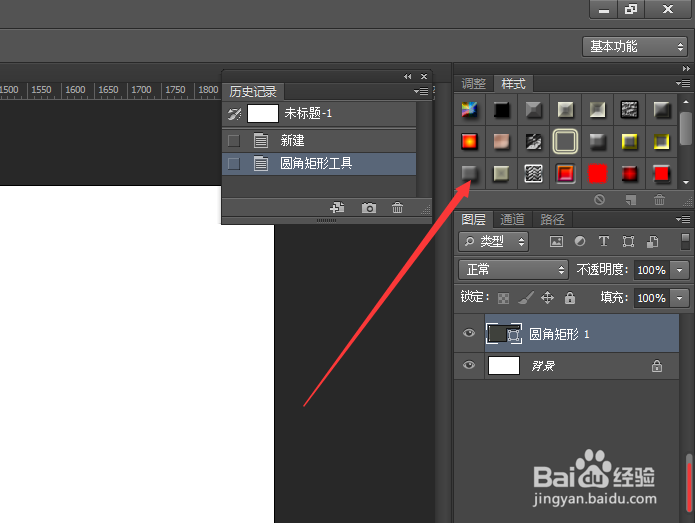This screenshot has height=523, width=695.
Task: Collapse right panel dock with double arrows
Action: (686, 68)
